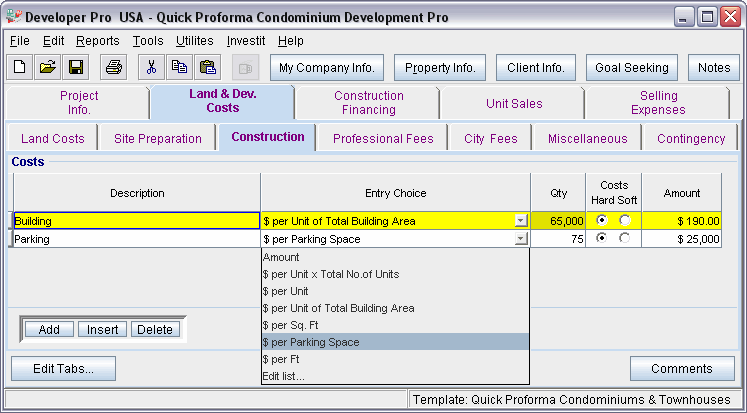
Task: Click the $ 25,000 amount cell
Action: coord(681,239)
